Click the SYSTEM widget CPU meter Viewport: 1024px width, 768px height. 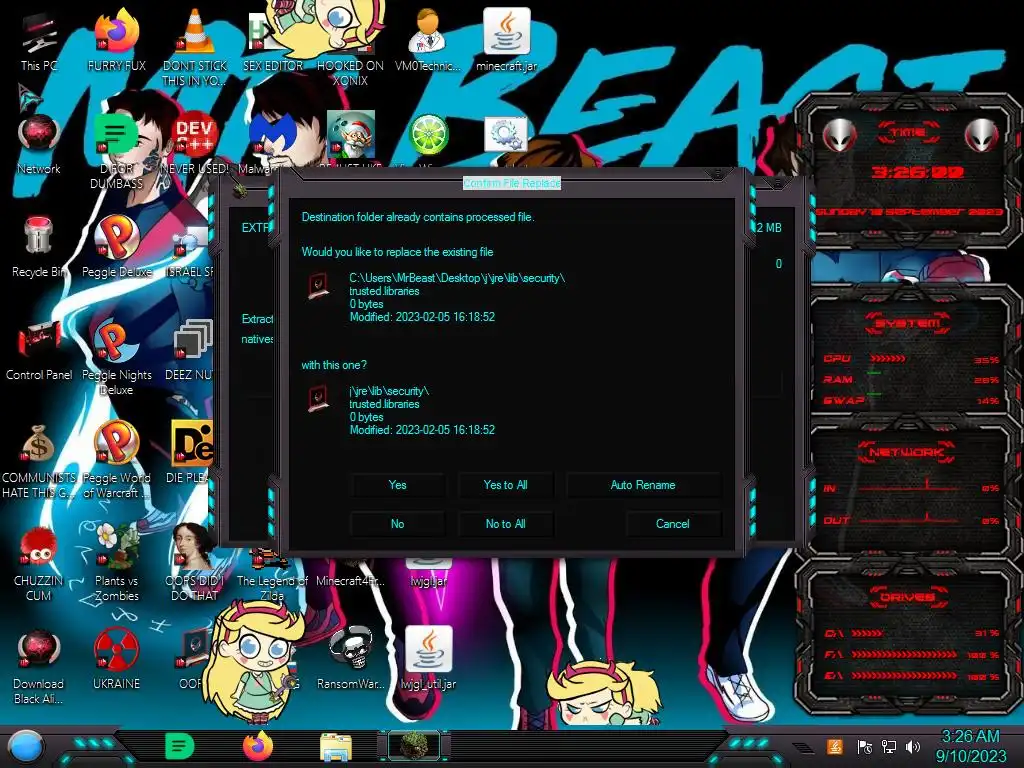click(x=912, y=359)
